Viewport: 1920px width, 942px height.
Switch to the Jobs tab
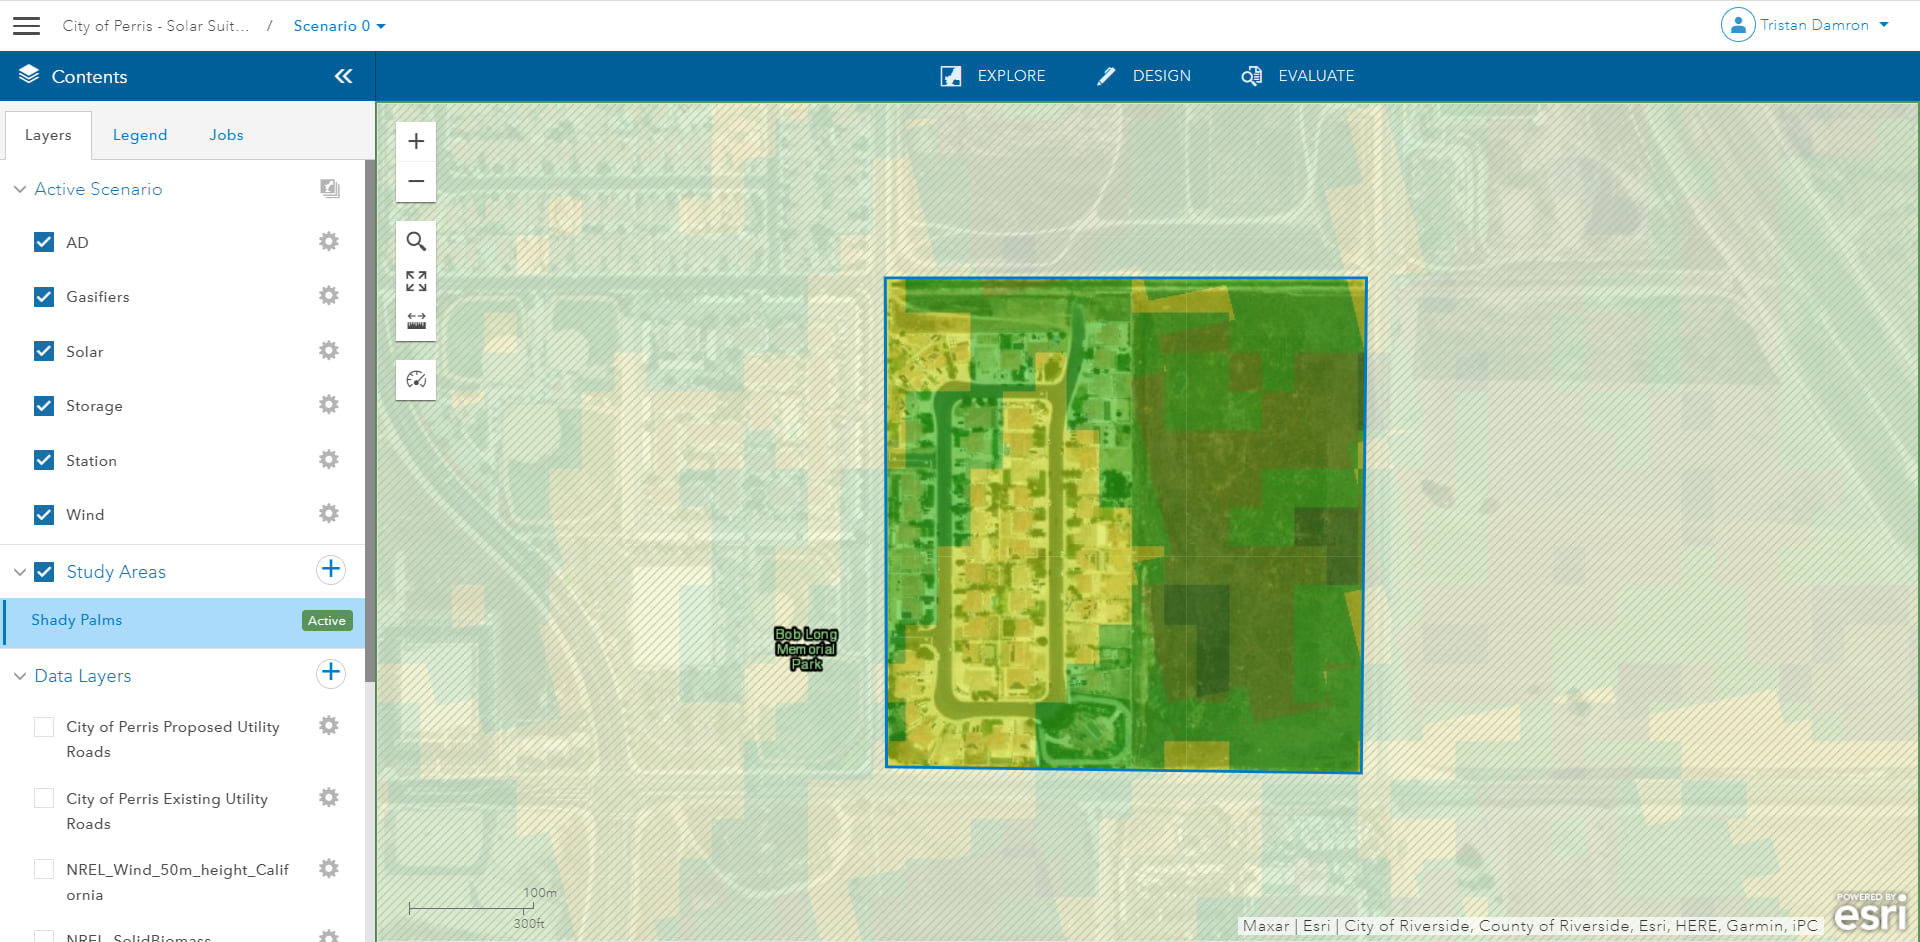(x=226, y=135)
